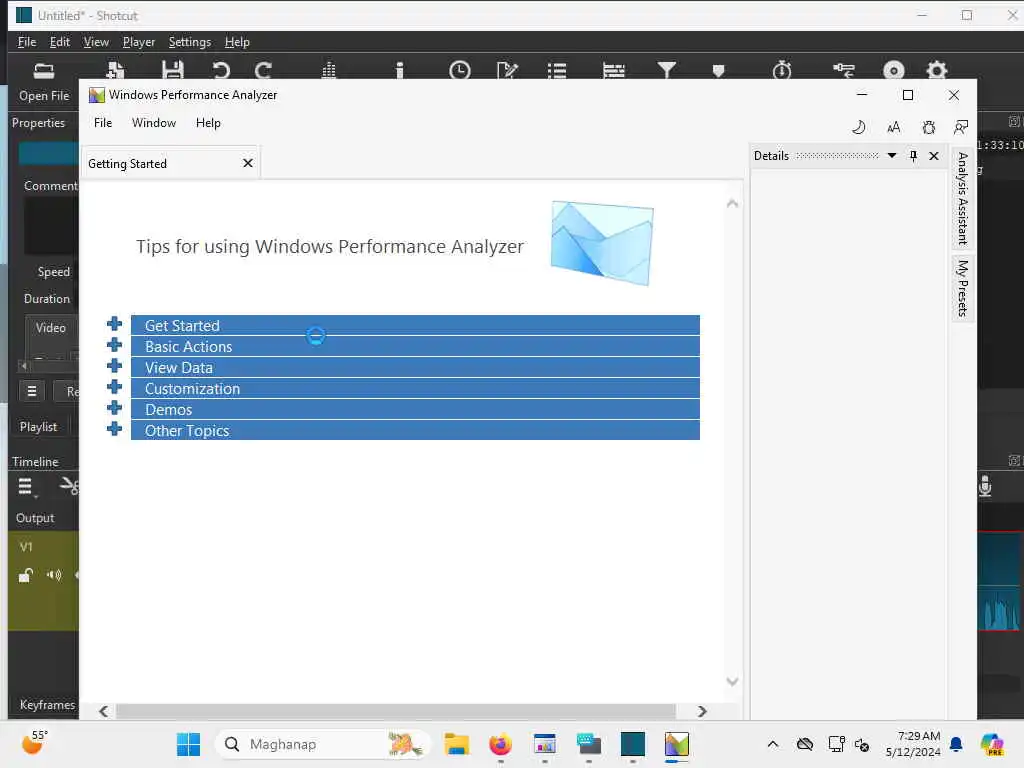Click the Customization header bar

click(x=415, y=388)
